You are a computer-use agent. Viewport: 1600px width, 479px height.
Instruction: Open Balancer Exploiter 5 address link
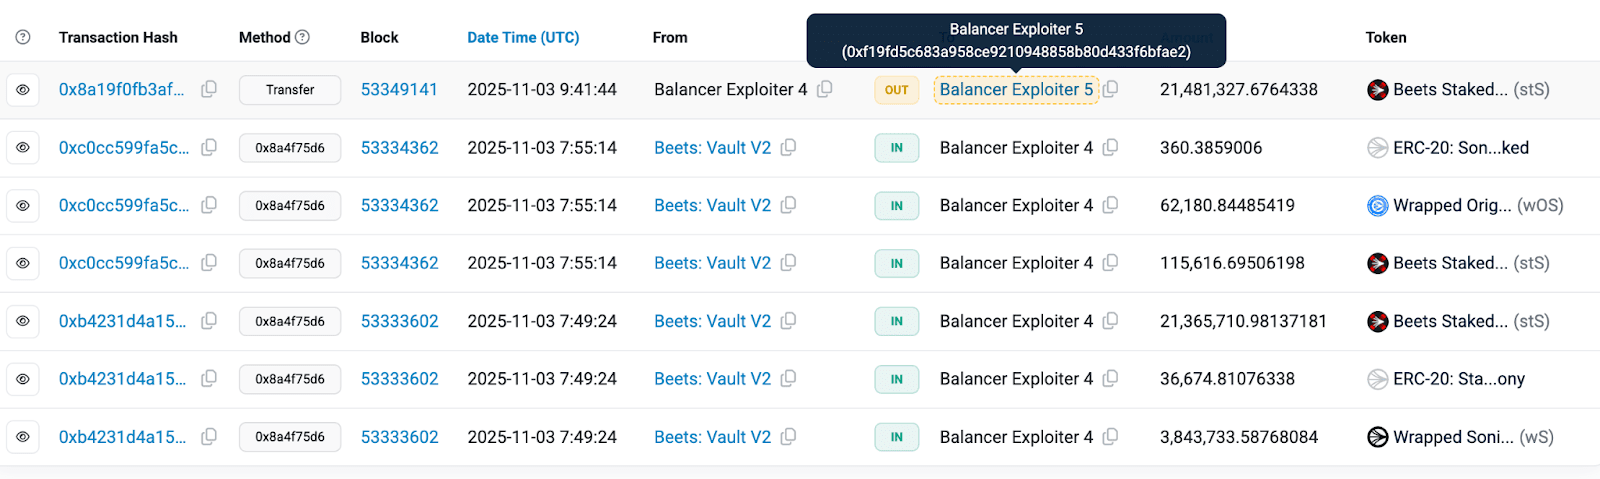click(x=1015, y=89)
